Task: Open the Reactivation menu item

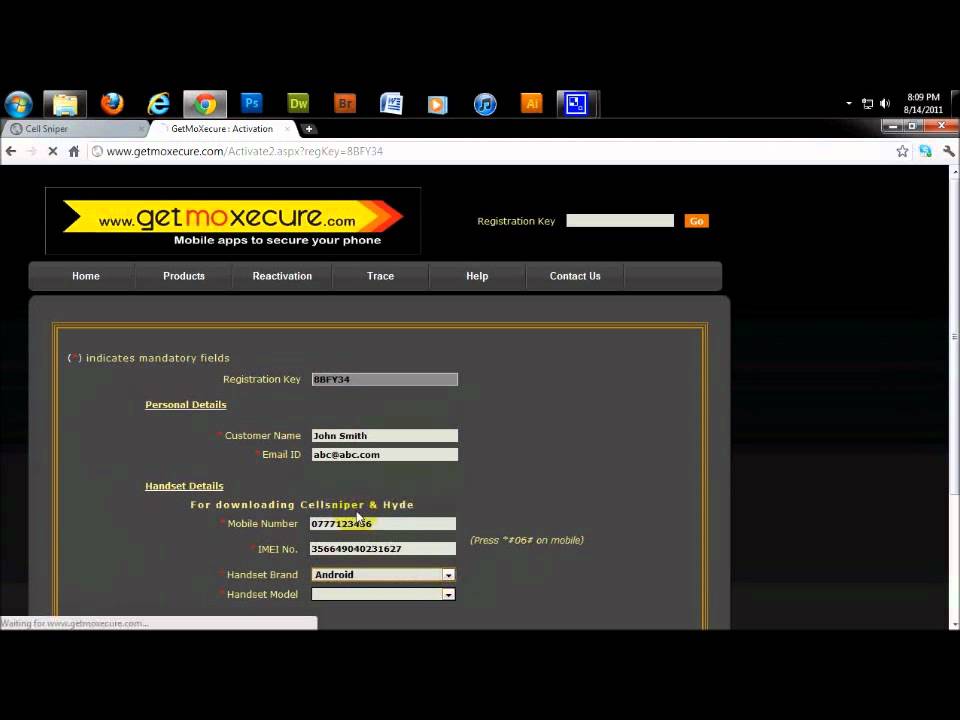Action: (x=282, y=276)
